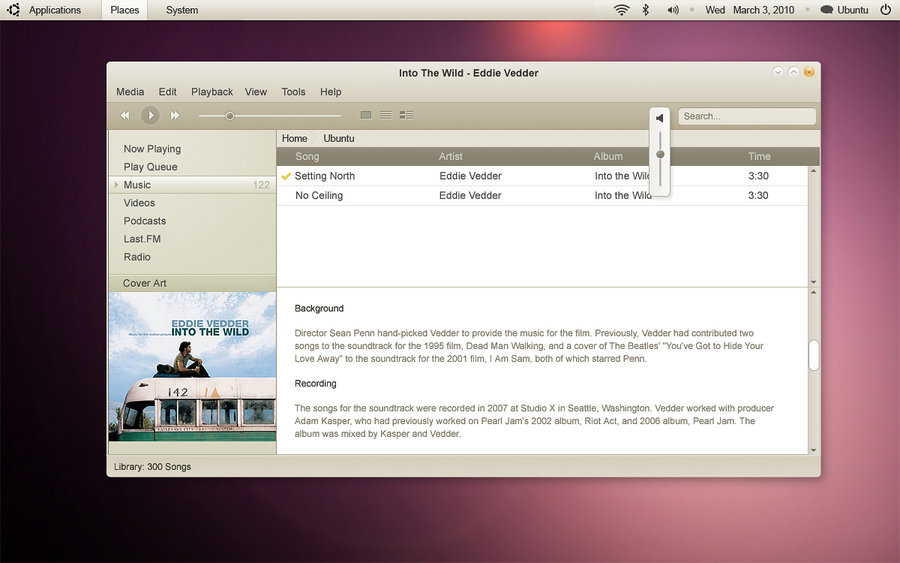
Task: Mute audio with speaker icon
Action: tap(660, 118)
